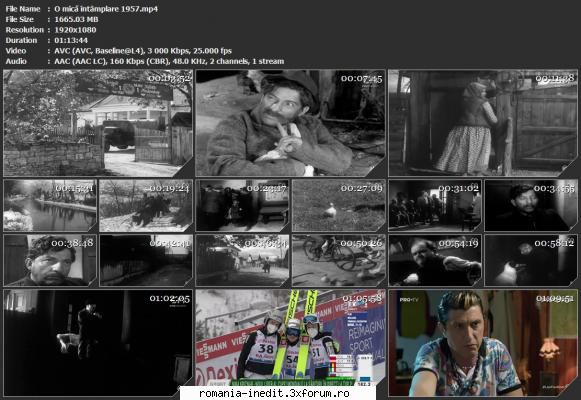581x400 pixels.
Task: Open the 00:38:48 close-up thumbnail of frowning man
Action: (50, 260)
